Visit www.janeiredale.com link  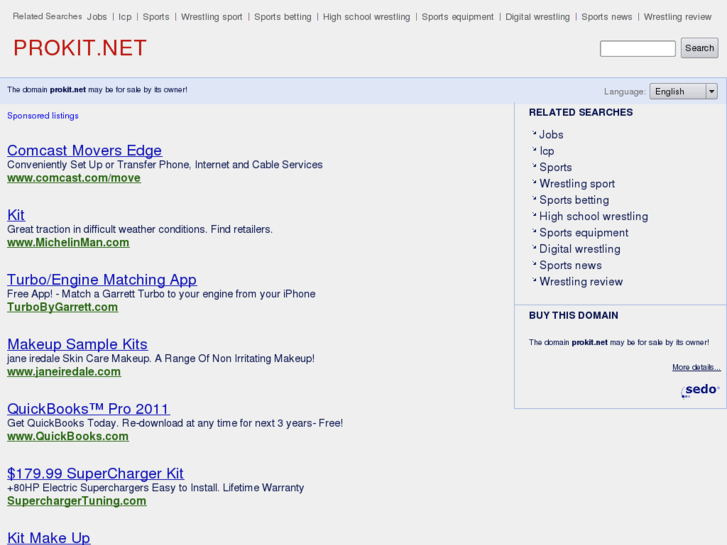point(64,372)
